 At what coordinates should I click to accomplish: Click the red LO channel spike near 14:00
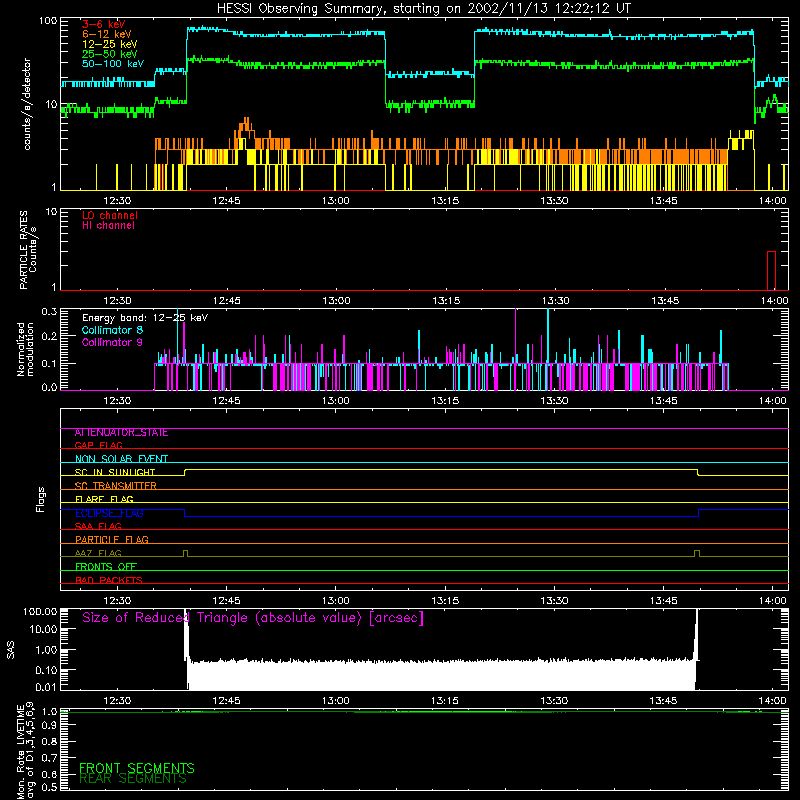pyautogui.click(x=771, y=270)
